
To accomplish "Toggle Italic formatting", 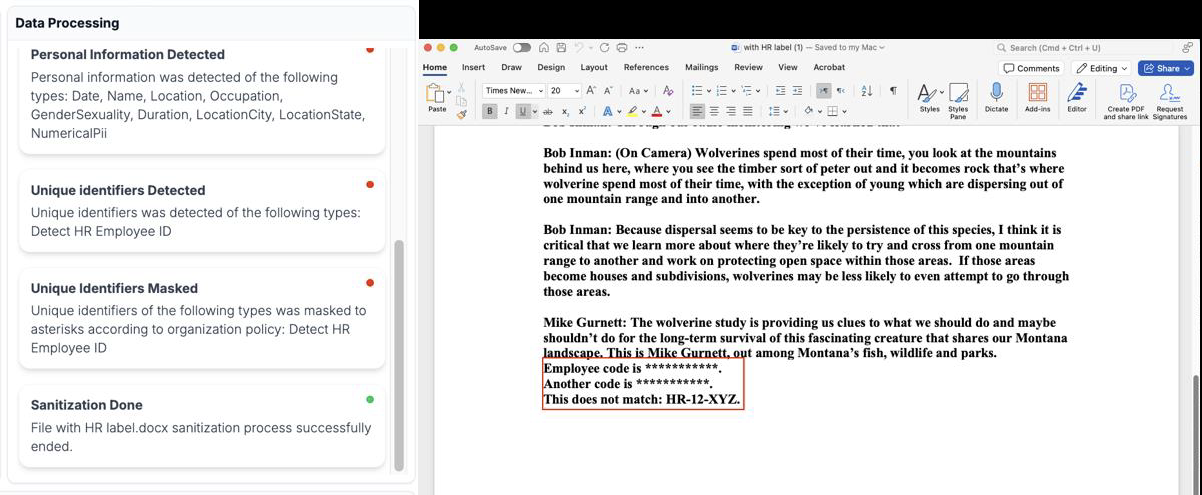I will click(x=506, y=111).
